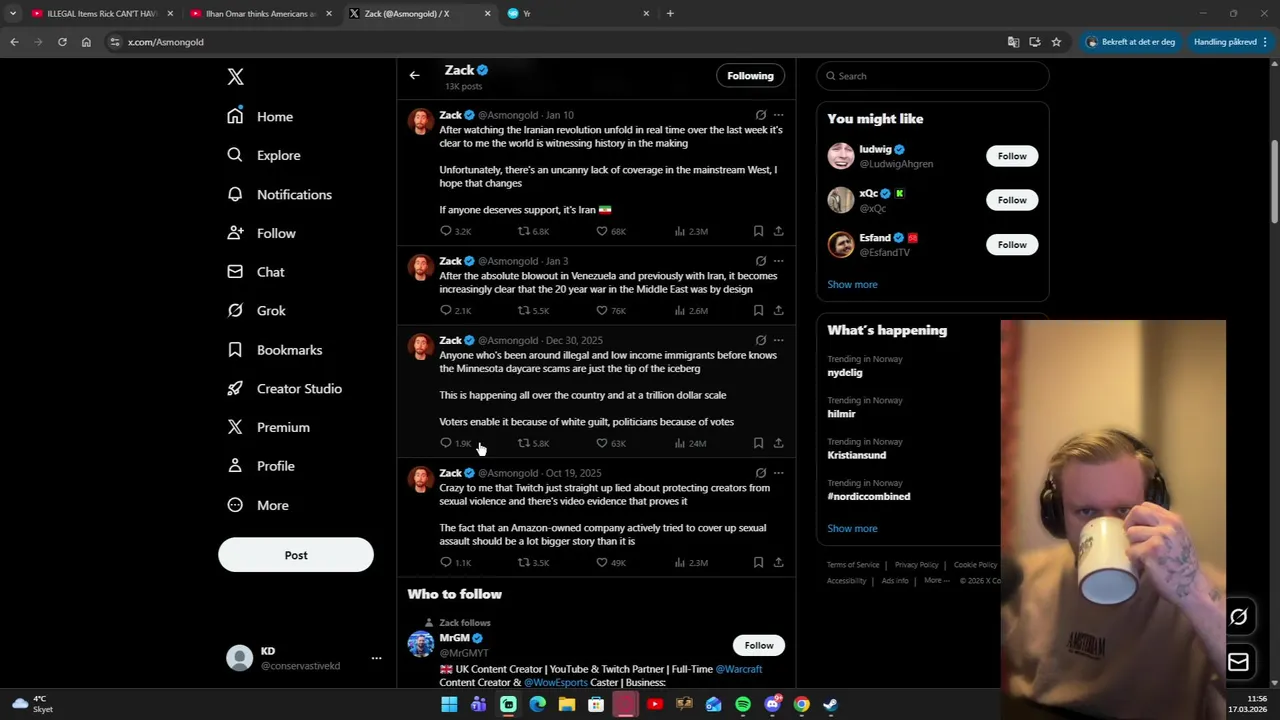Open Grok floating button bottom right

pyautogui.click(x=1238, y=617)
